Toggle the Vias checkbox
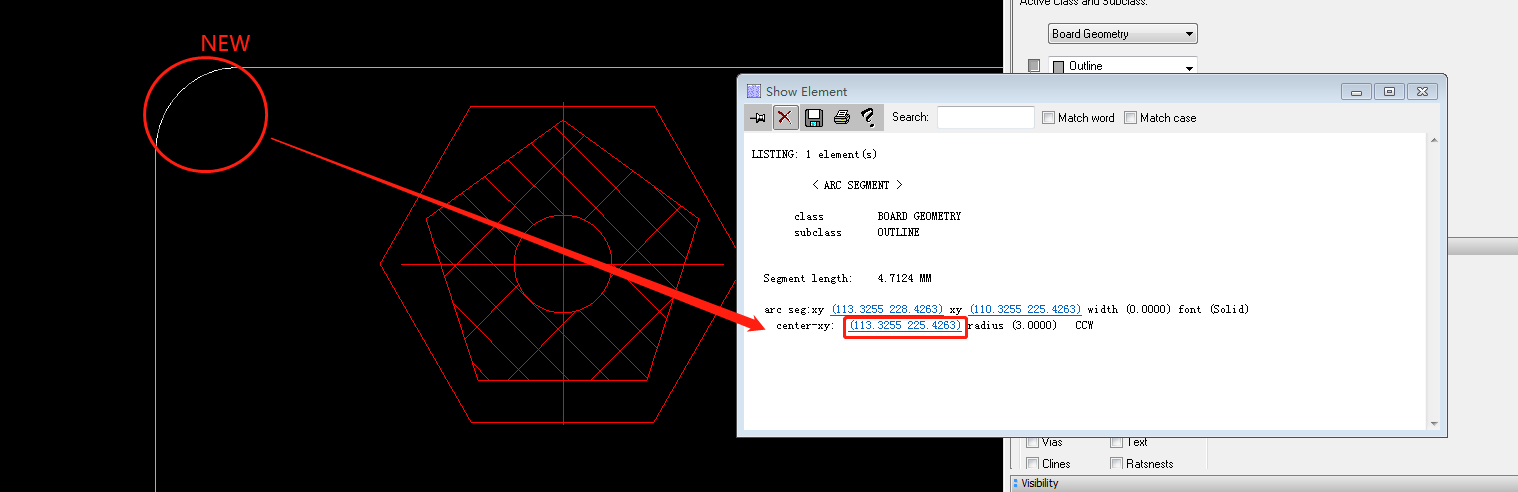 [x=1033, y=442]
